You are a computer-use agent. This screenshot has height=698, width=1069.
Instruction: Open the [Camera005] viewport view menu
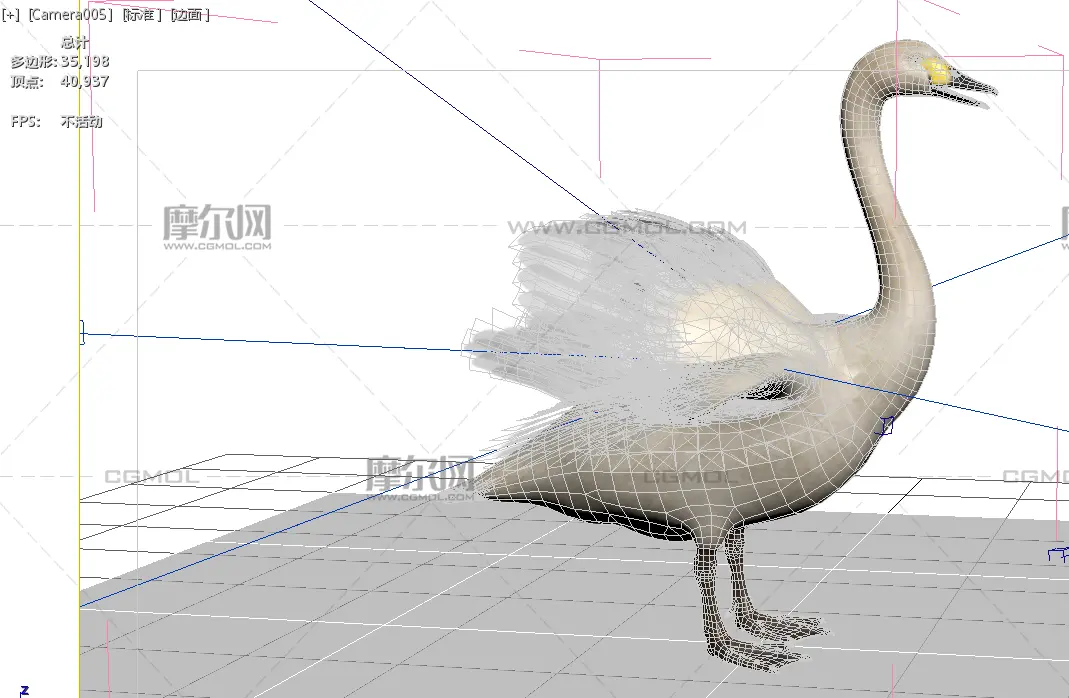70,16
